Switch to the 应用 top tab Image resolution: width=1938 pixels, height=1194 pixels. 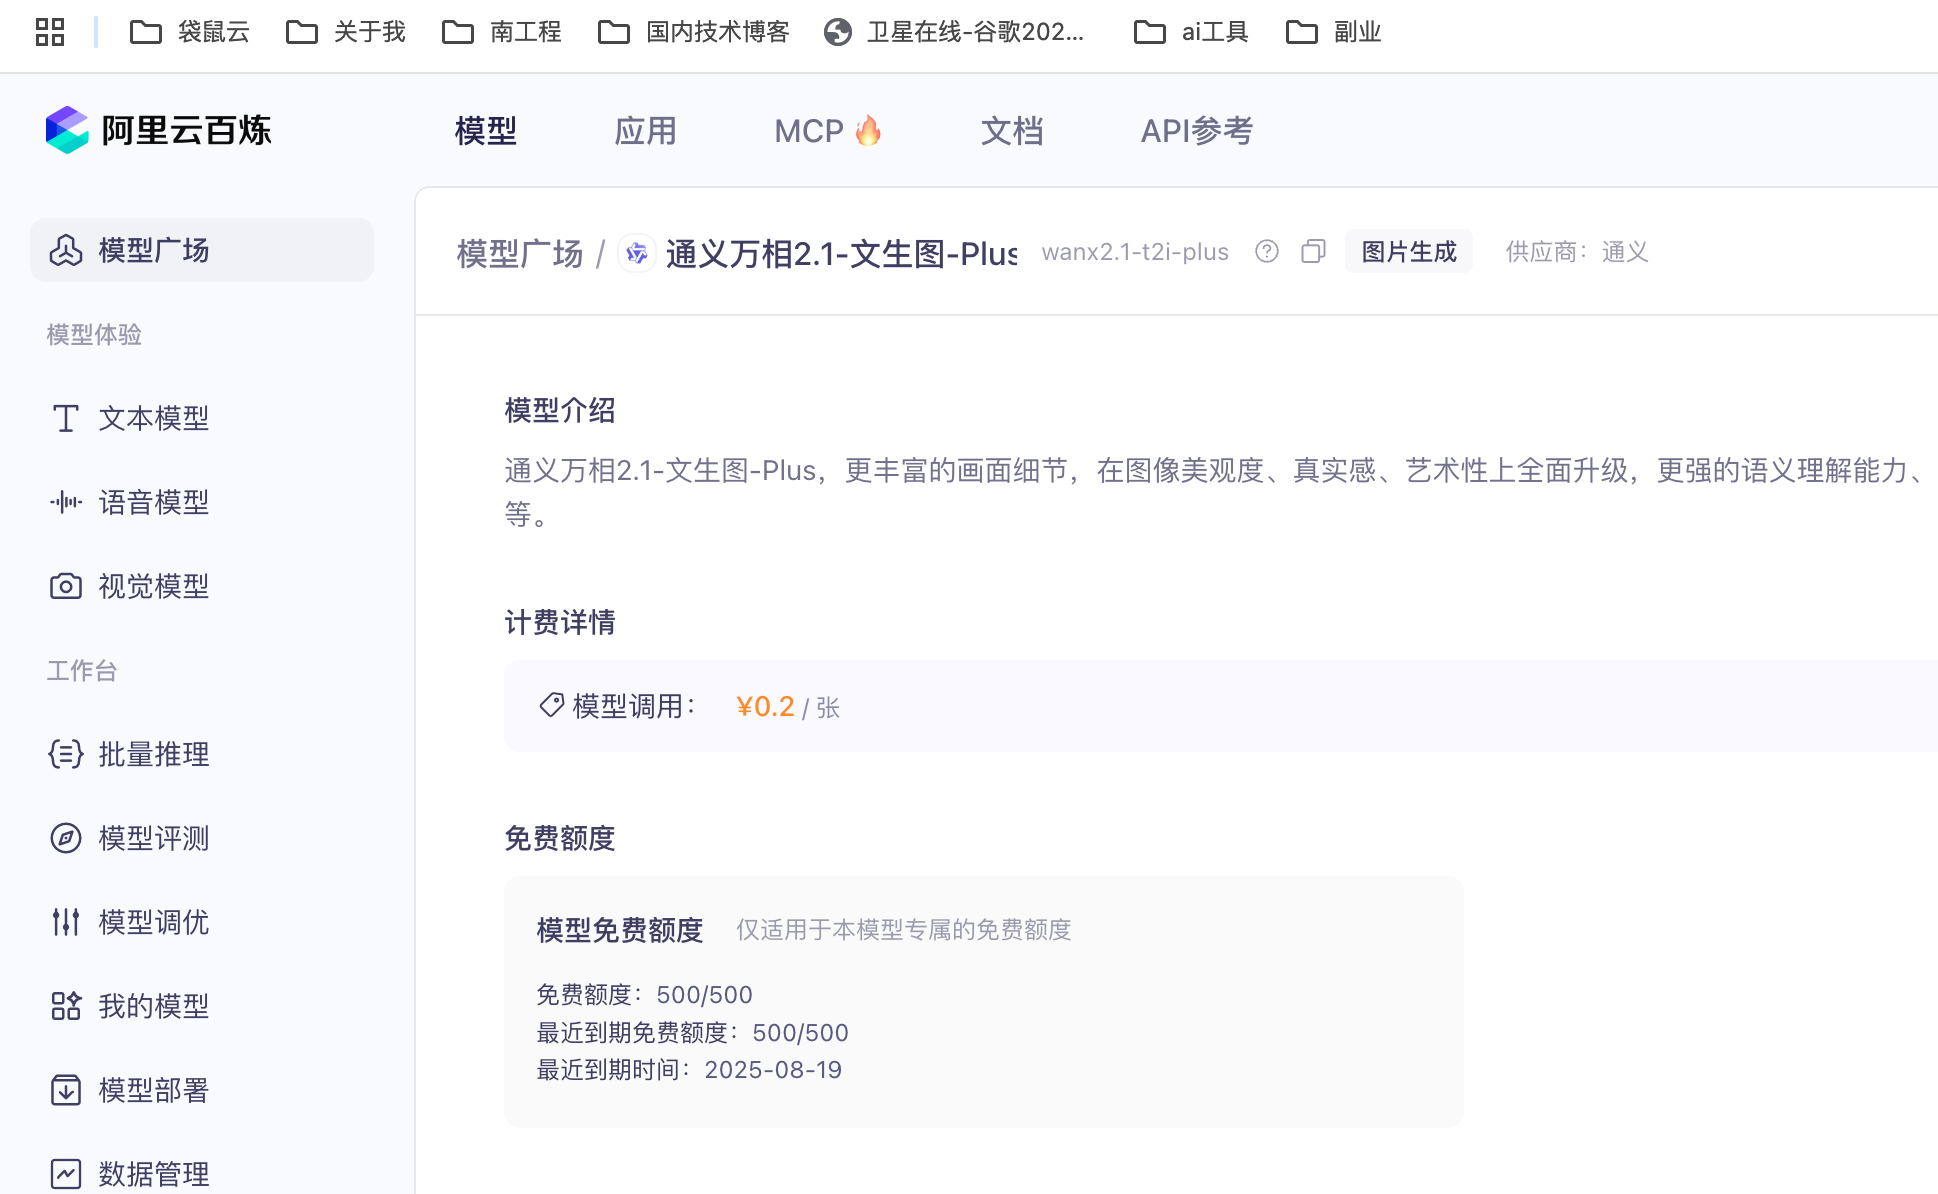click(645, 131)
